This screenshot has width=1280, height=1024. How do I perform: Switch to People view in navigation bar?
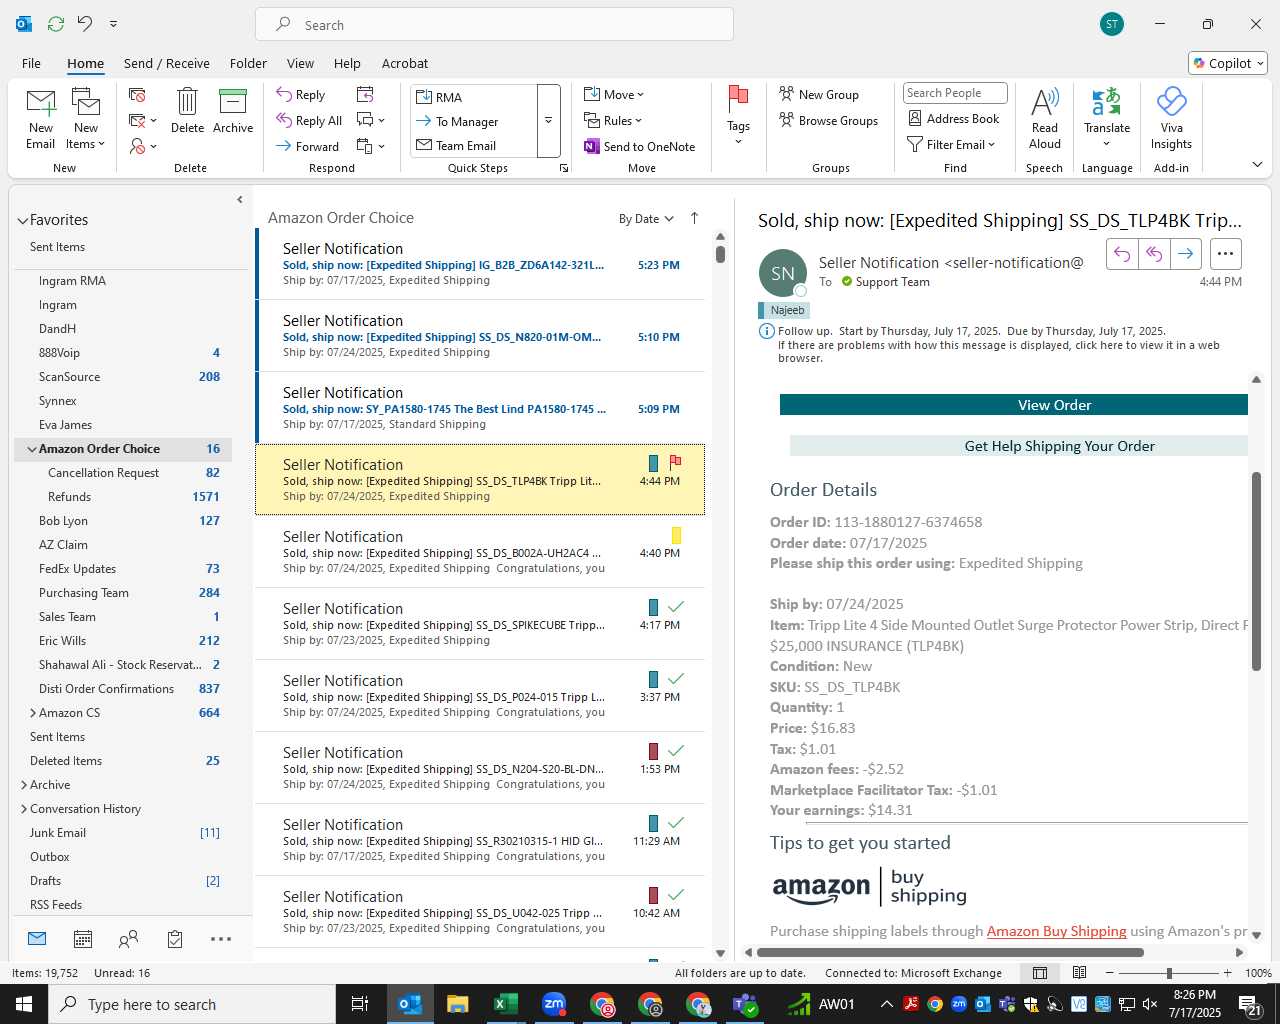(129, 939)
